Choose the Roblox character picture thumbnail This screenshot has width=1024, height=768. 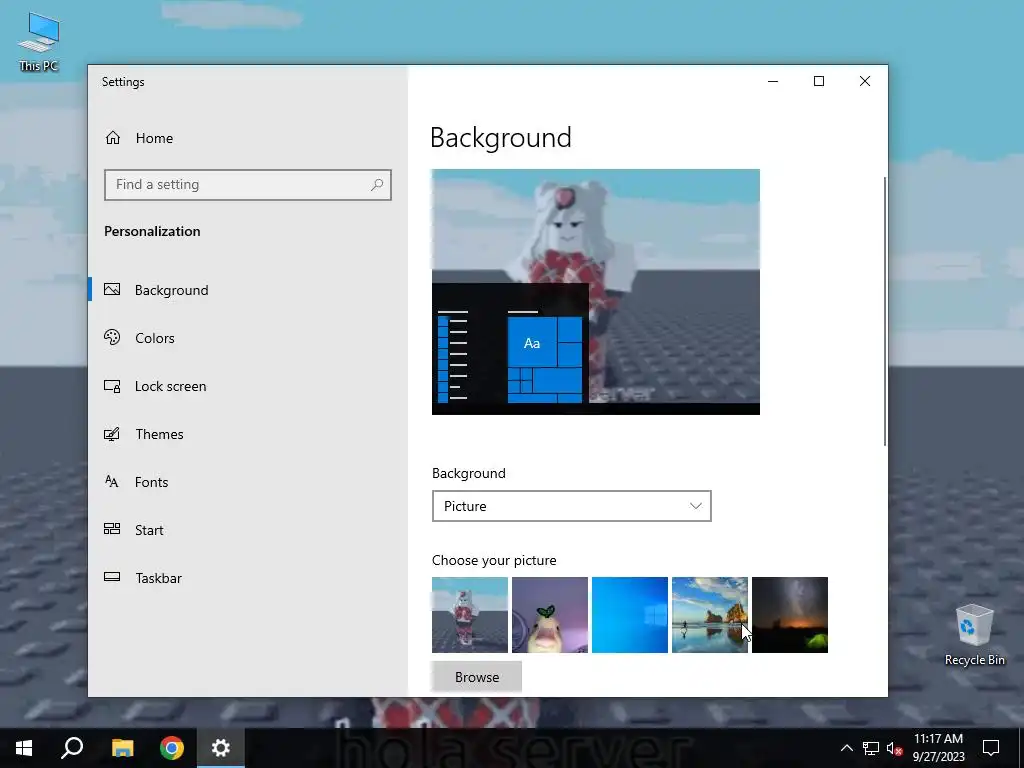470,615
